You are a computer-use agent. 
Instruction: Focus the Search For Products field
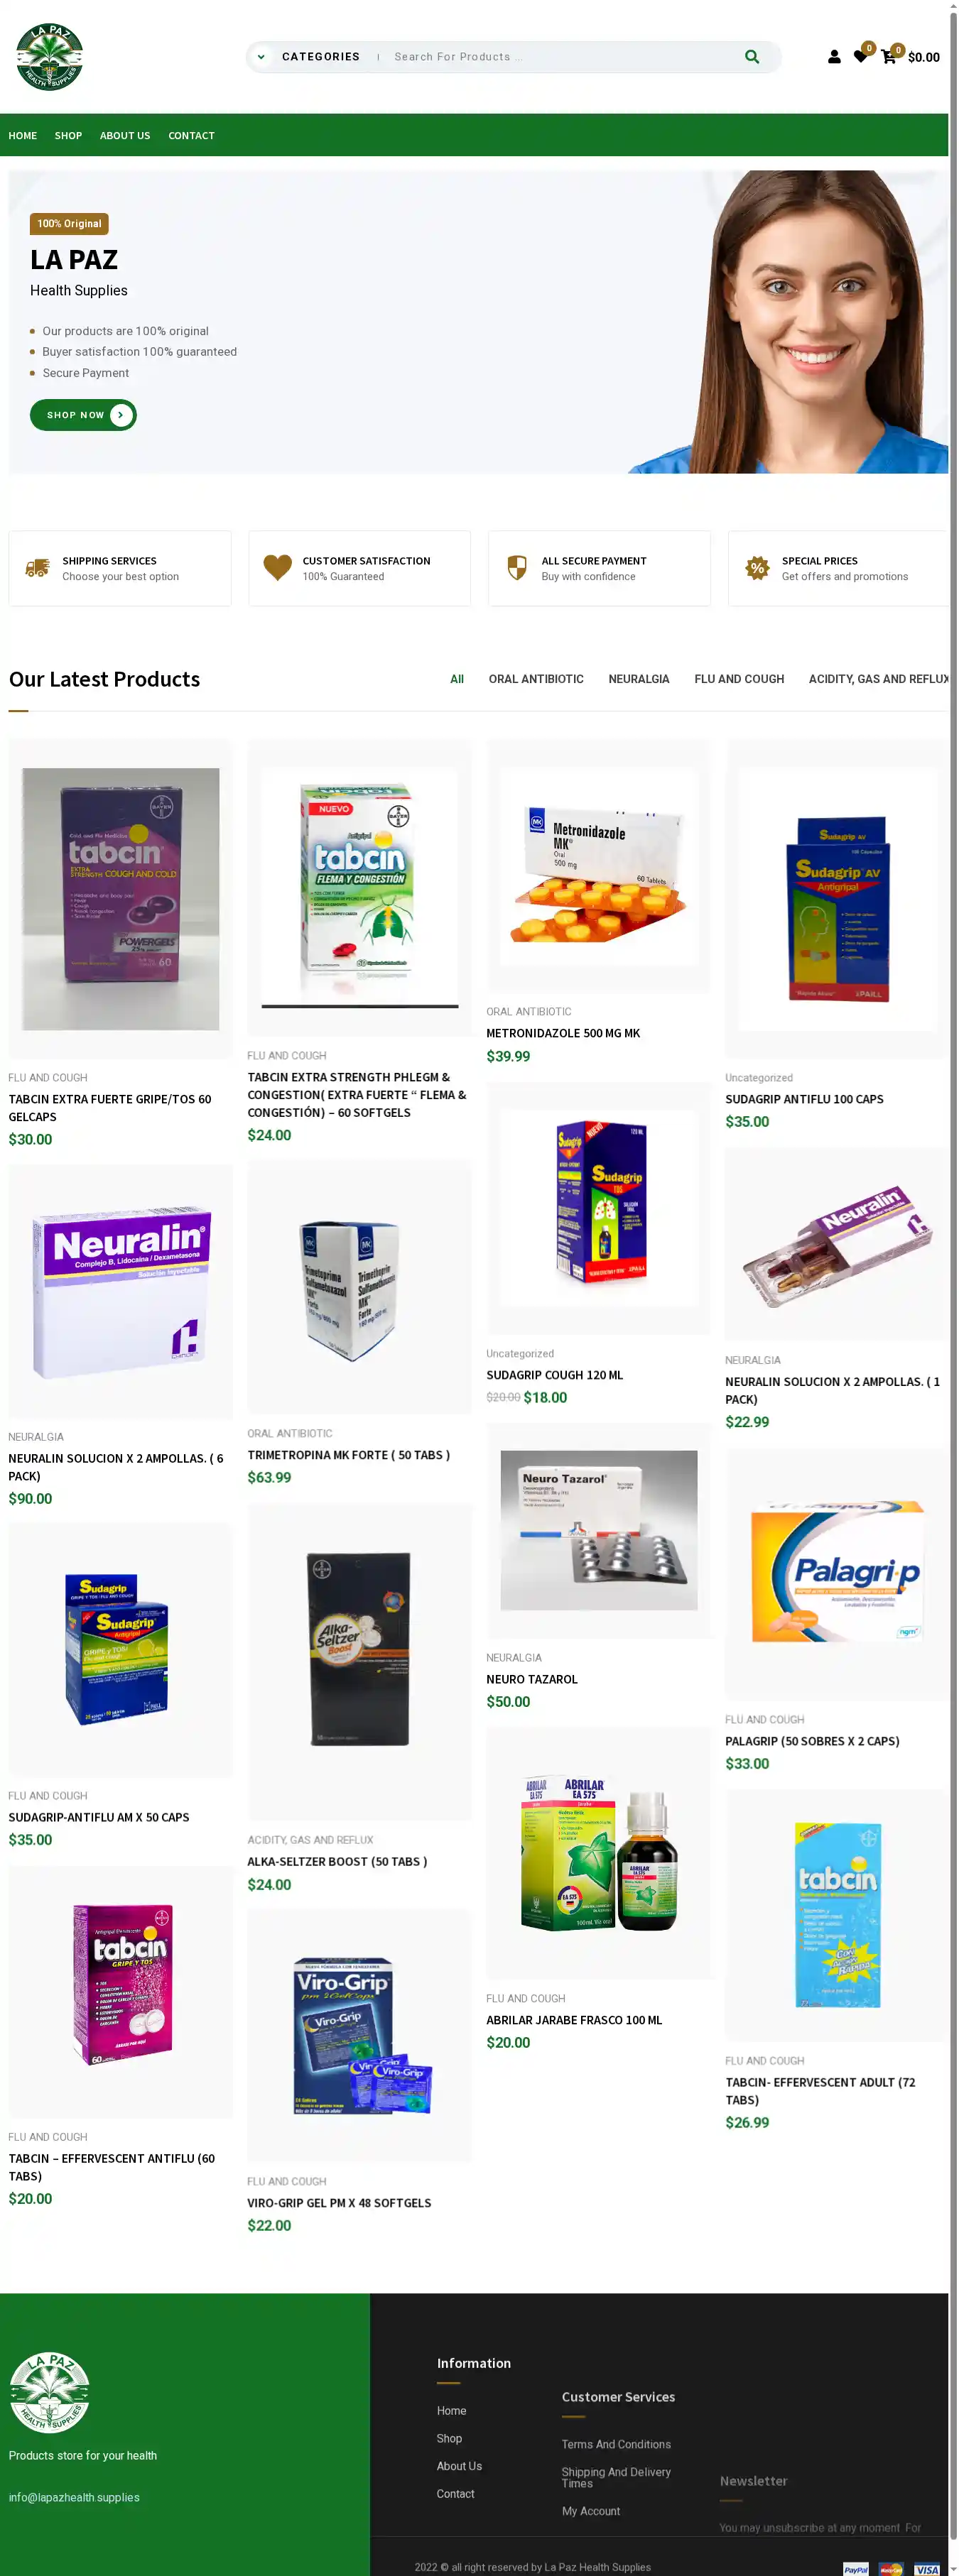coord(560,57)
